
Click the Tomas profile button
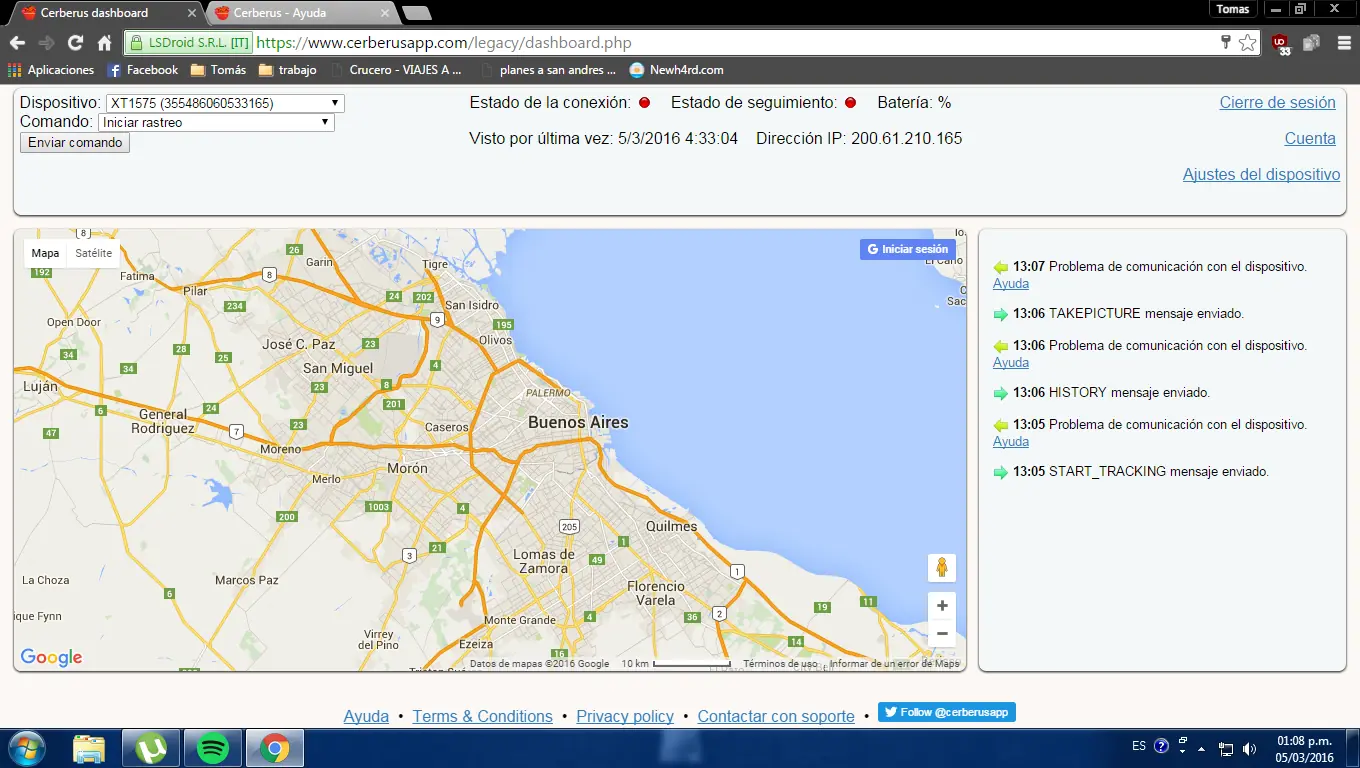pyautogui.click(x=1232, y=9)
